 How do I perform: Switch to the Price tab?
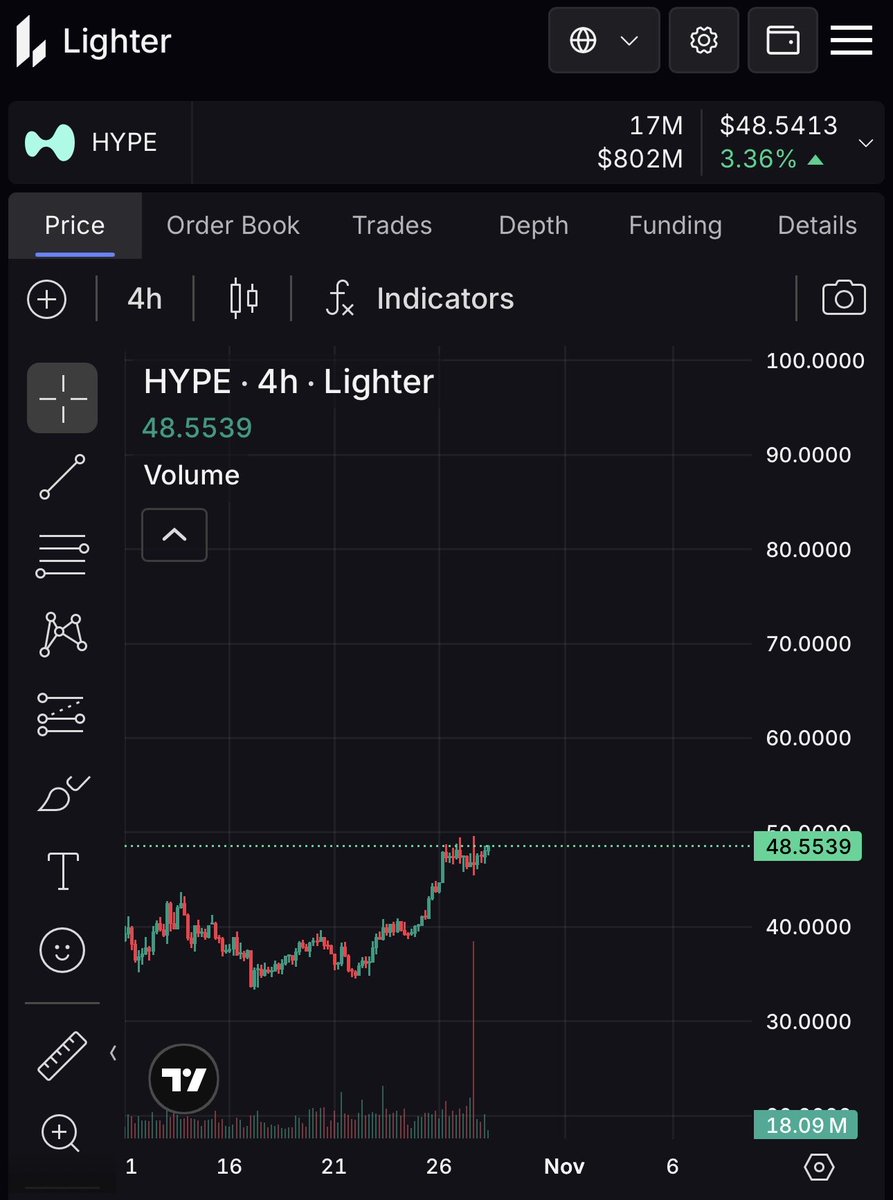click(x=75, y=226)
